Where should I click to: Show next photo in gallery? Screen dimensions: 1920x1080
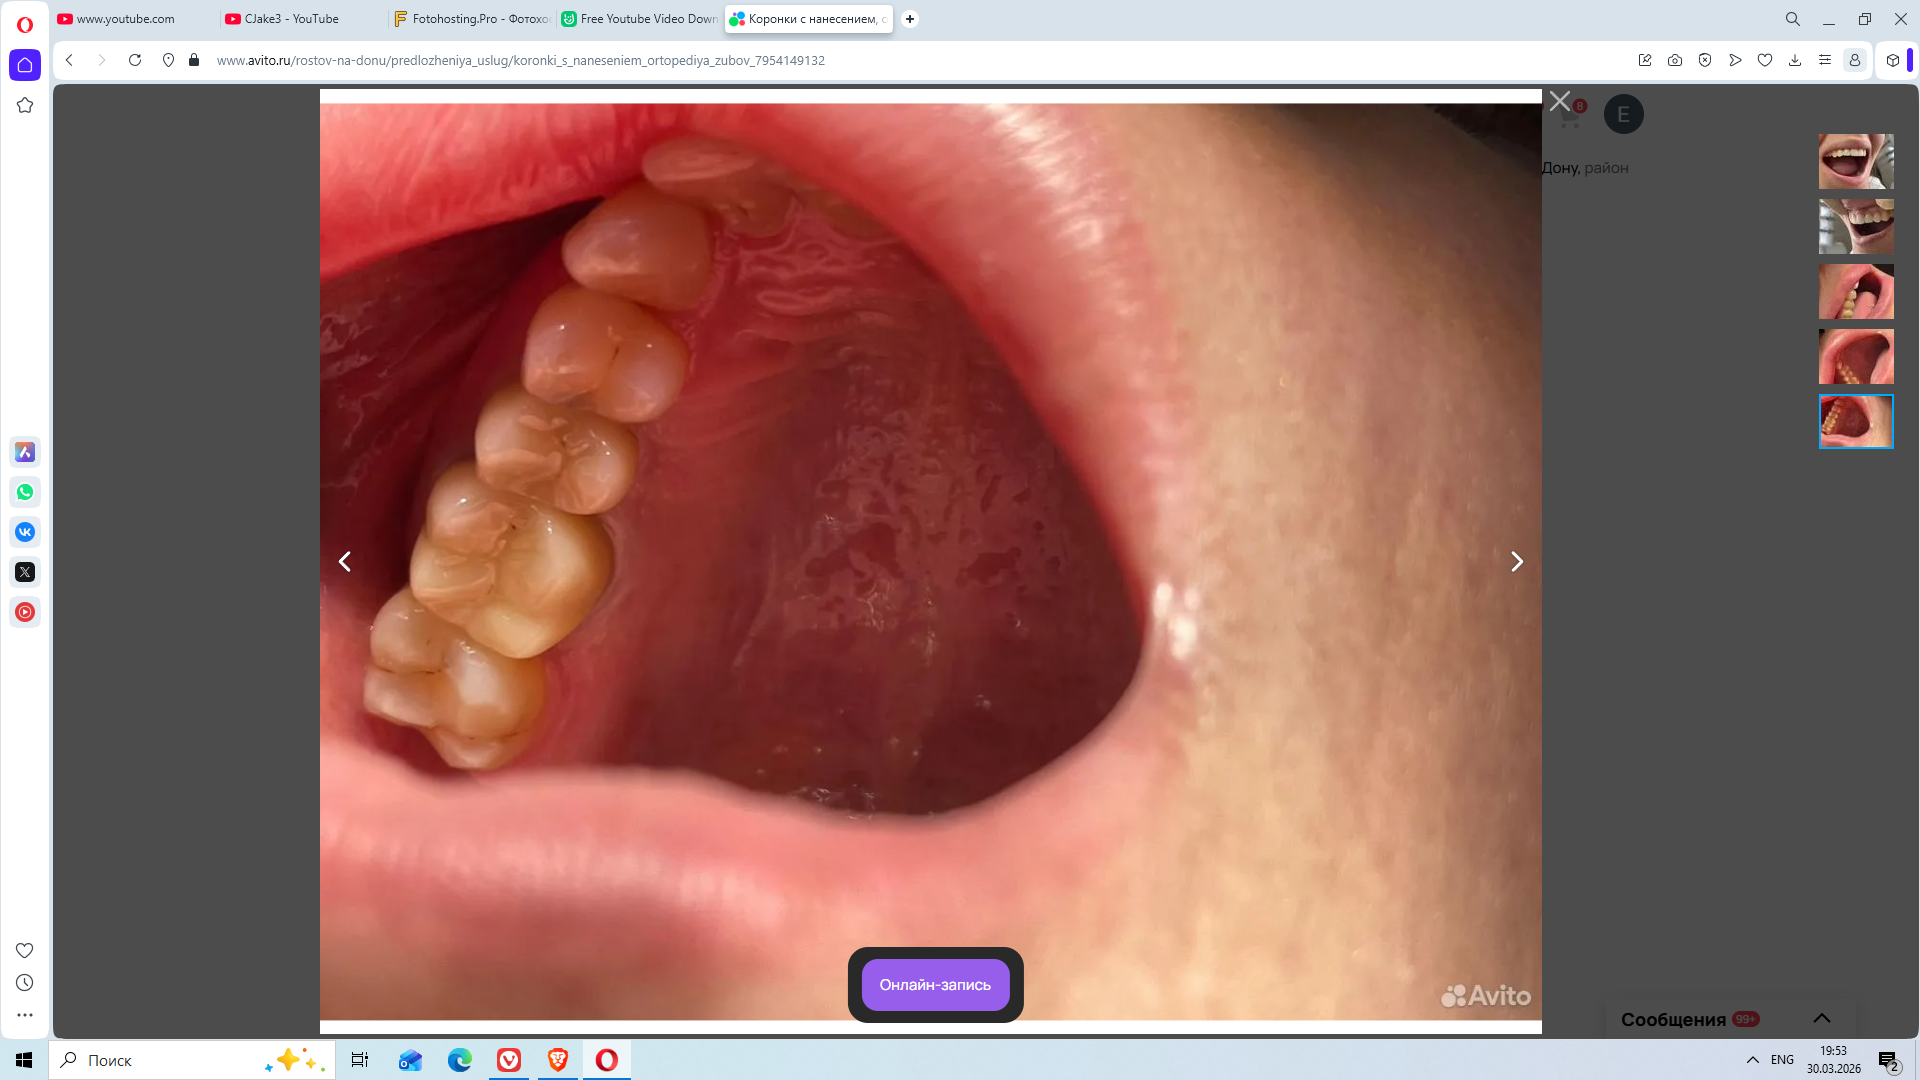[x=1517, y=562]
